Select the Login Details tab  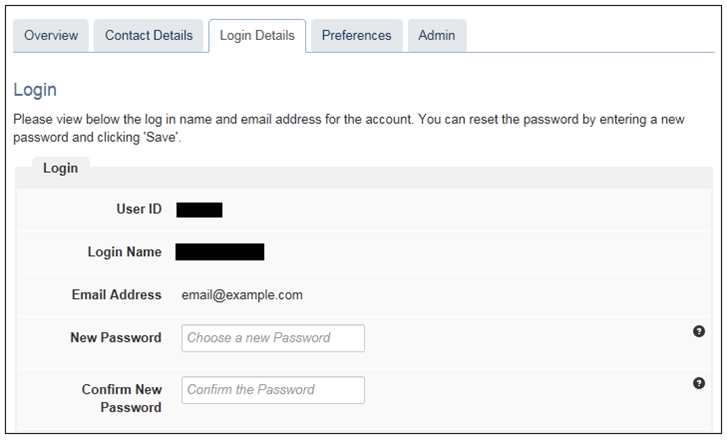pyautogui.click(x=257, y=36)
